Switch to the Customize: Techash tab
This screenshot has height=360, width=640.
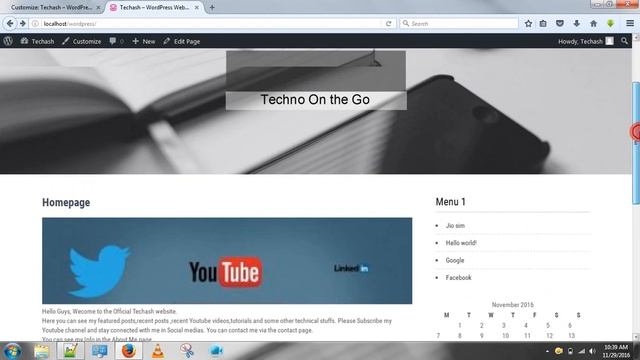click(51, 7)
